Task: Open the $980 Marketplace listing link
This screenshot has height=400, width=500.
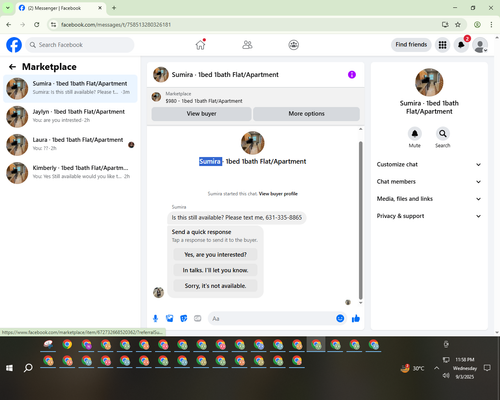Action: [204, 101]
